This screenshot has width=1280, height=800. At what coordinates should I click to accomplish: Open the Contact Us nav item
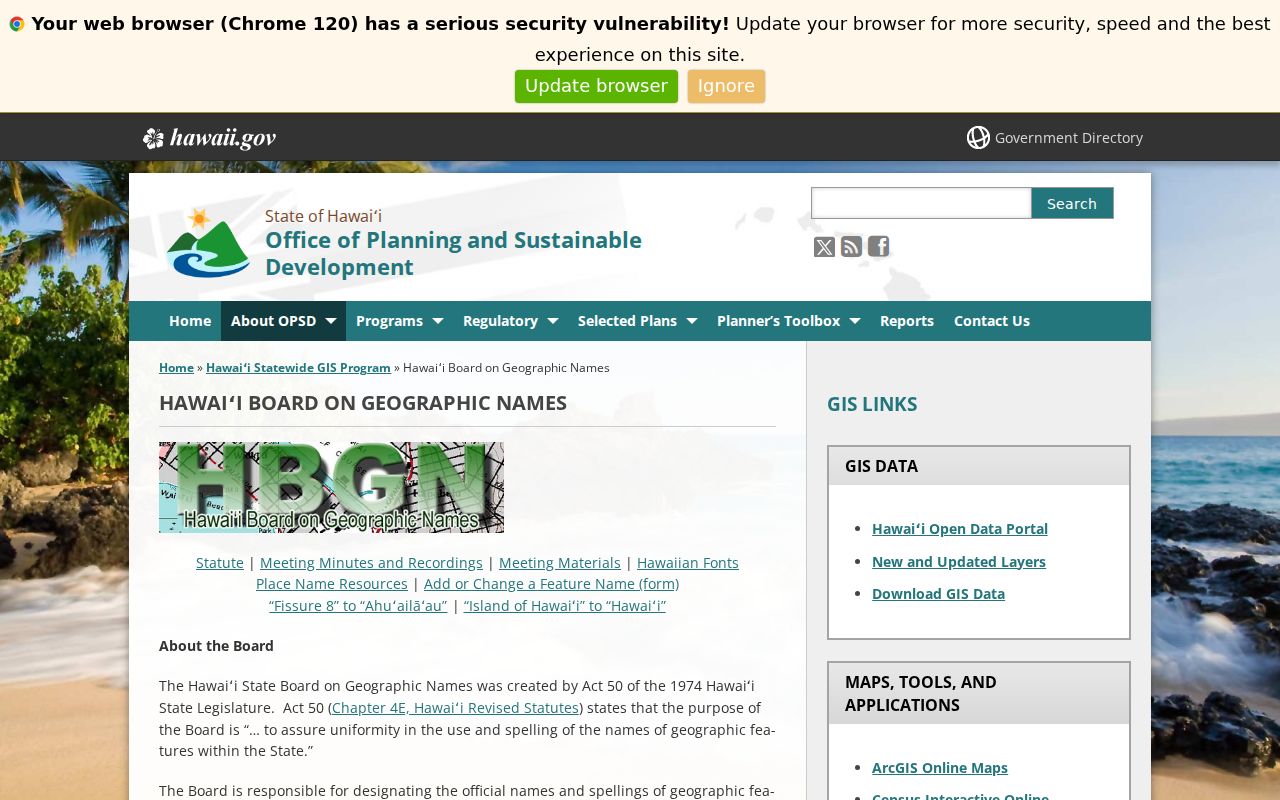[x=992, y=321]
